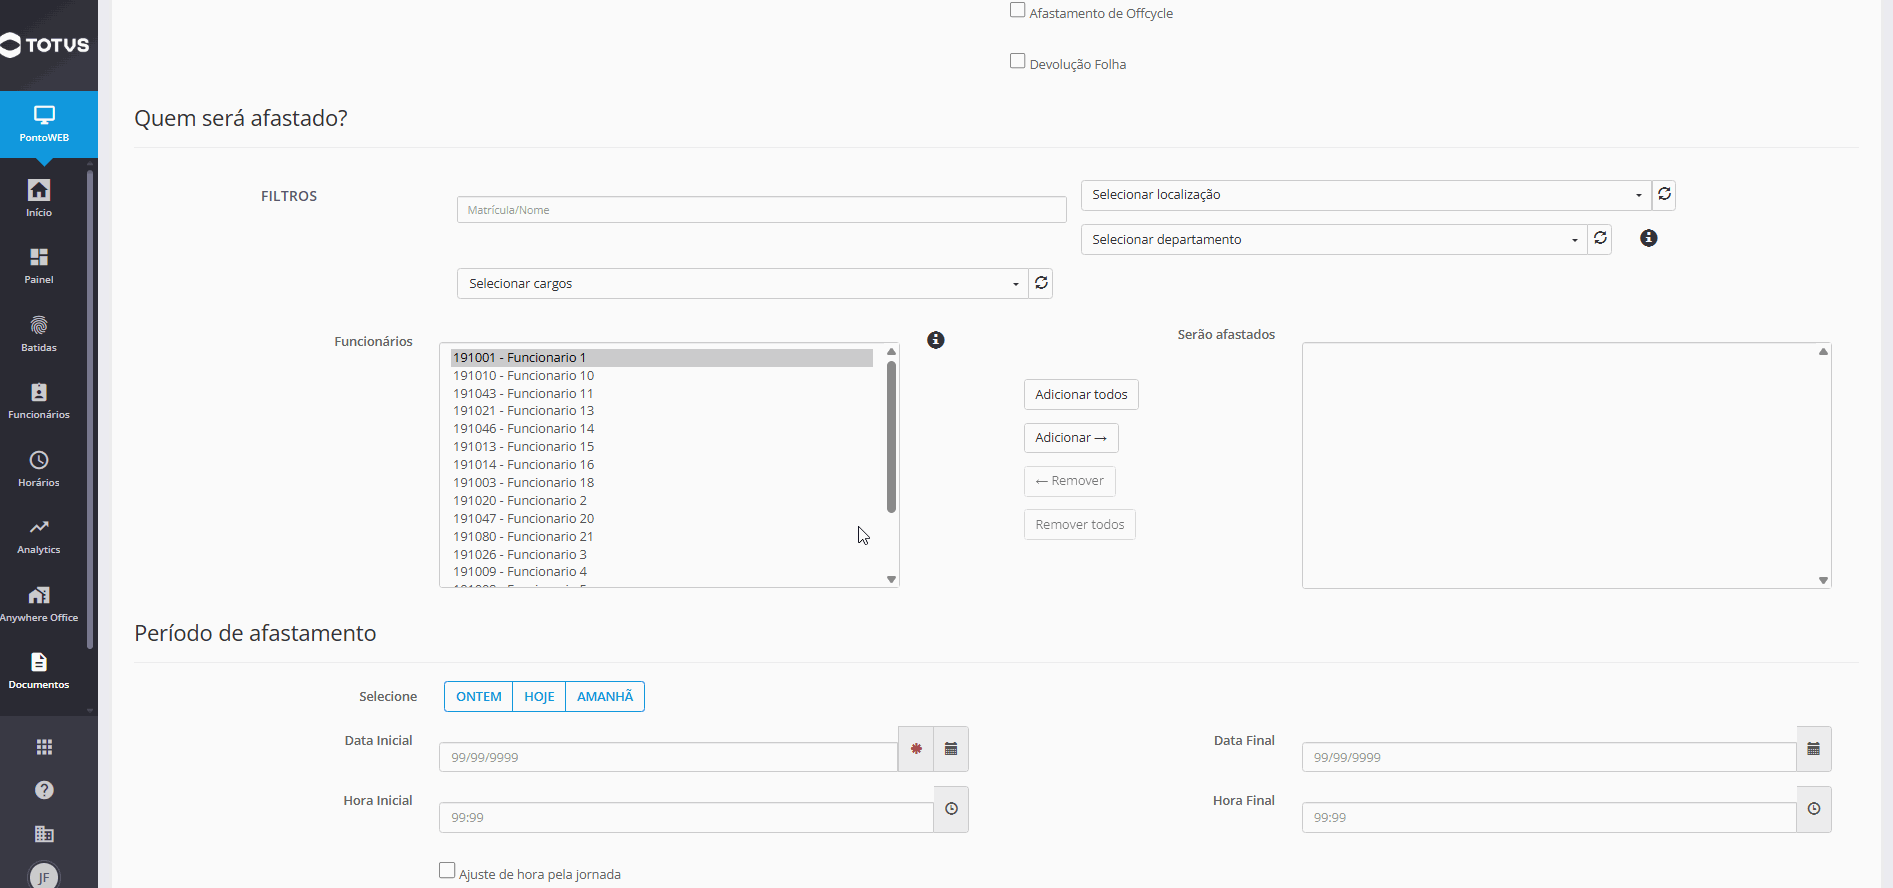Select 191003 - Funcionario 18
Viewport: 1893px width, 888px height.
point(662,483)
